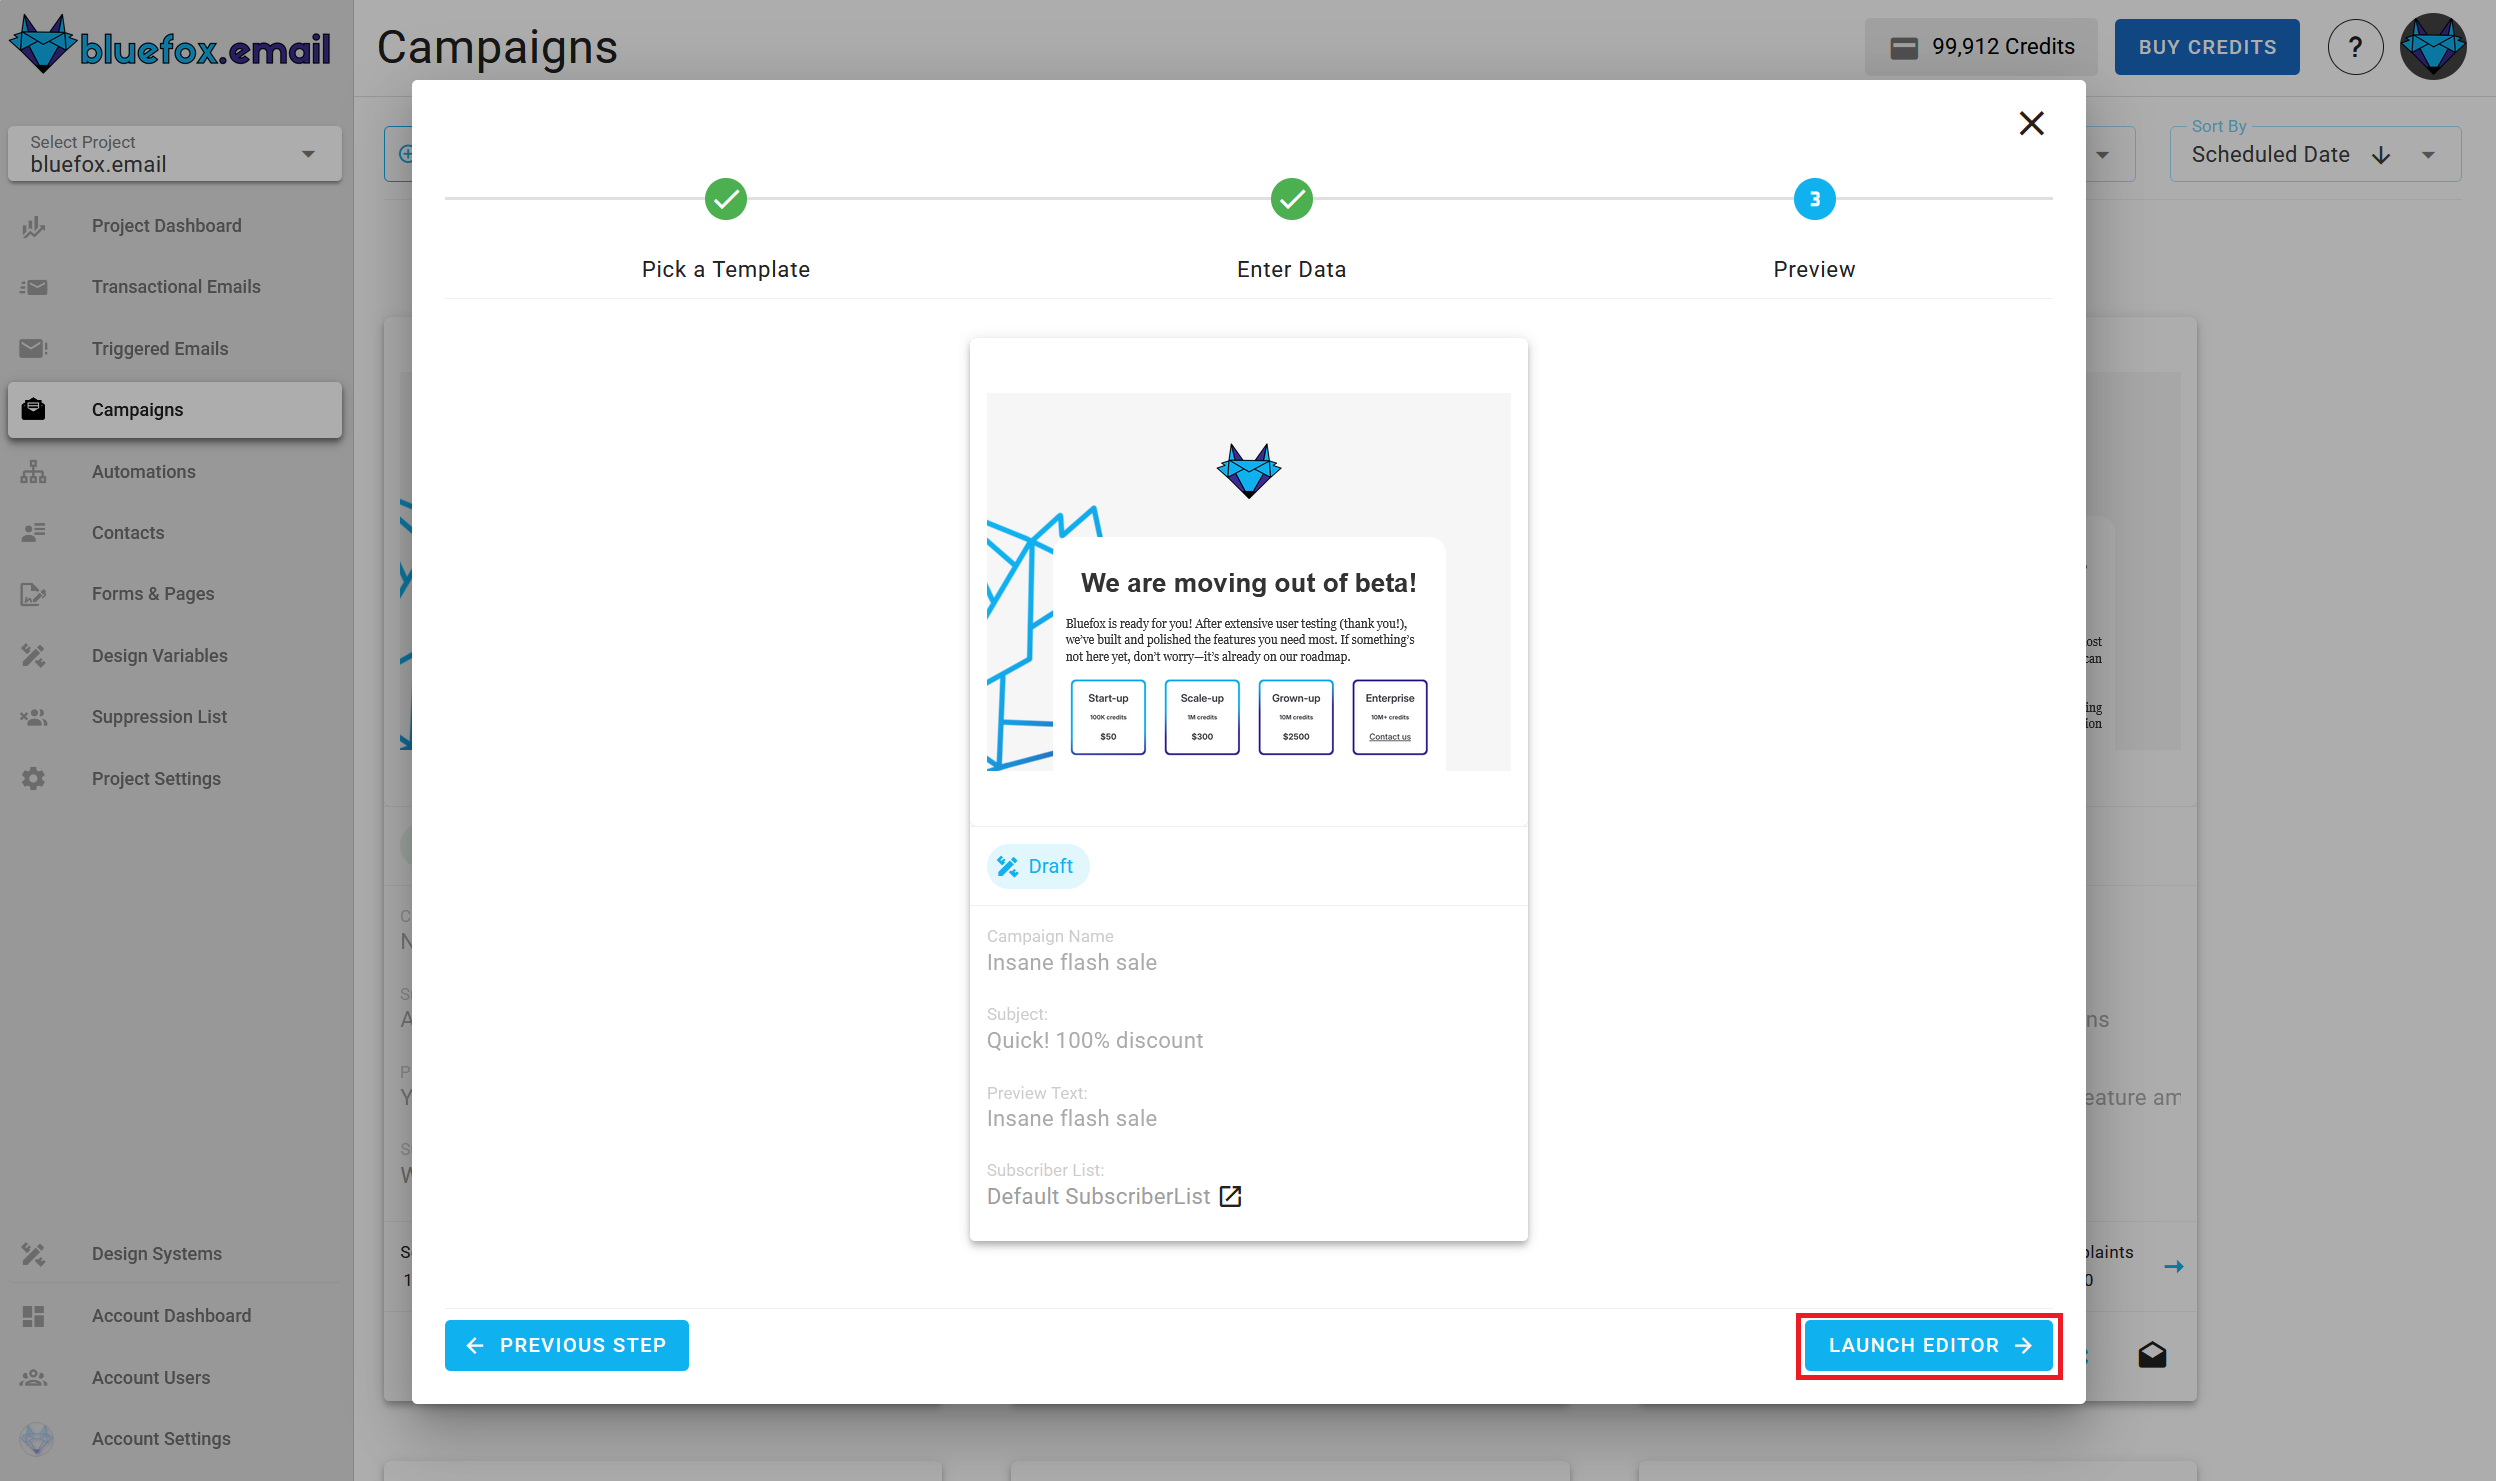Click the PREVIOUS STEP button
The height and width of the screenshot is (1481, 2496).
coord(567,1345)
